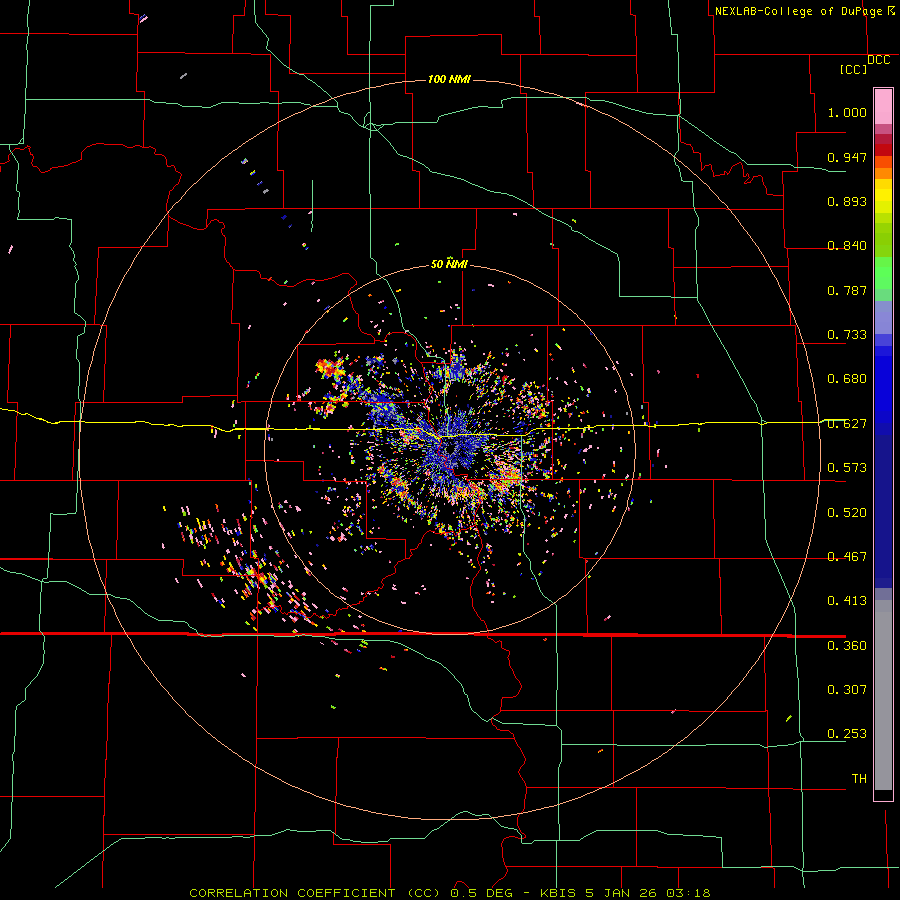
Task: Click the 0.253 scale value
Action: point(847,734)
